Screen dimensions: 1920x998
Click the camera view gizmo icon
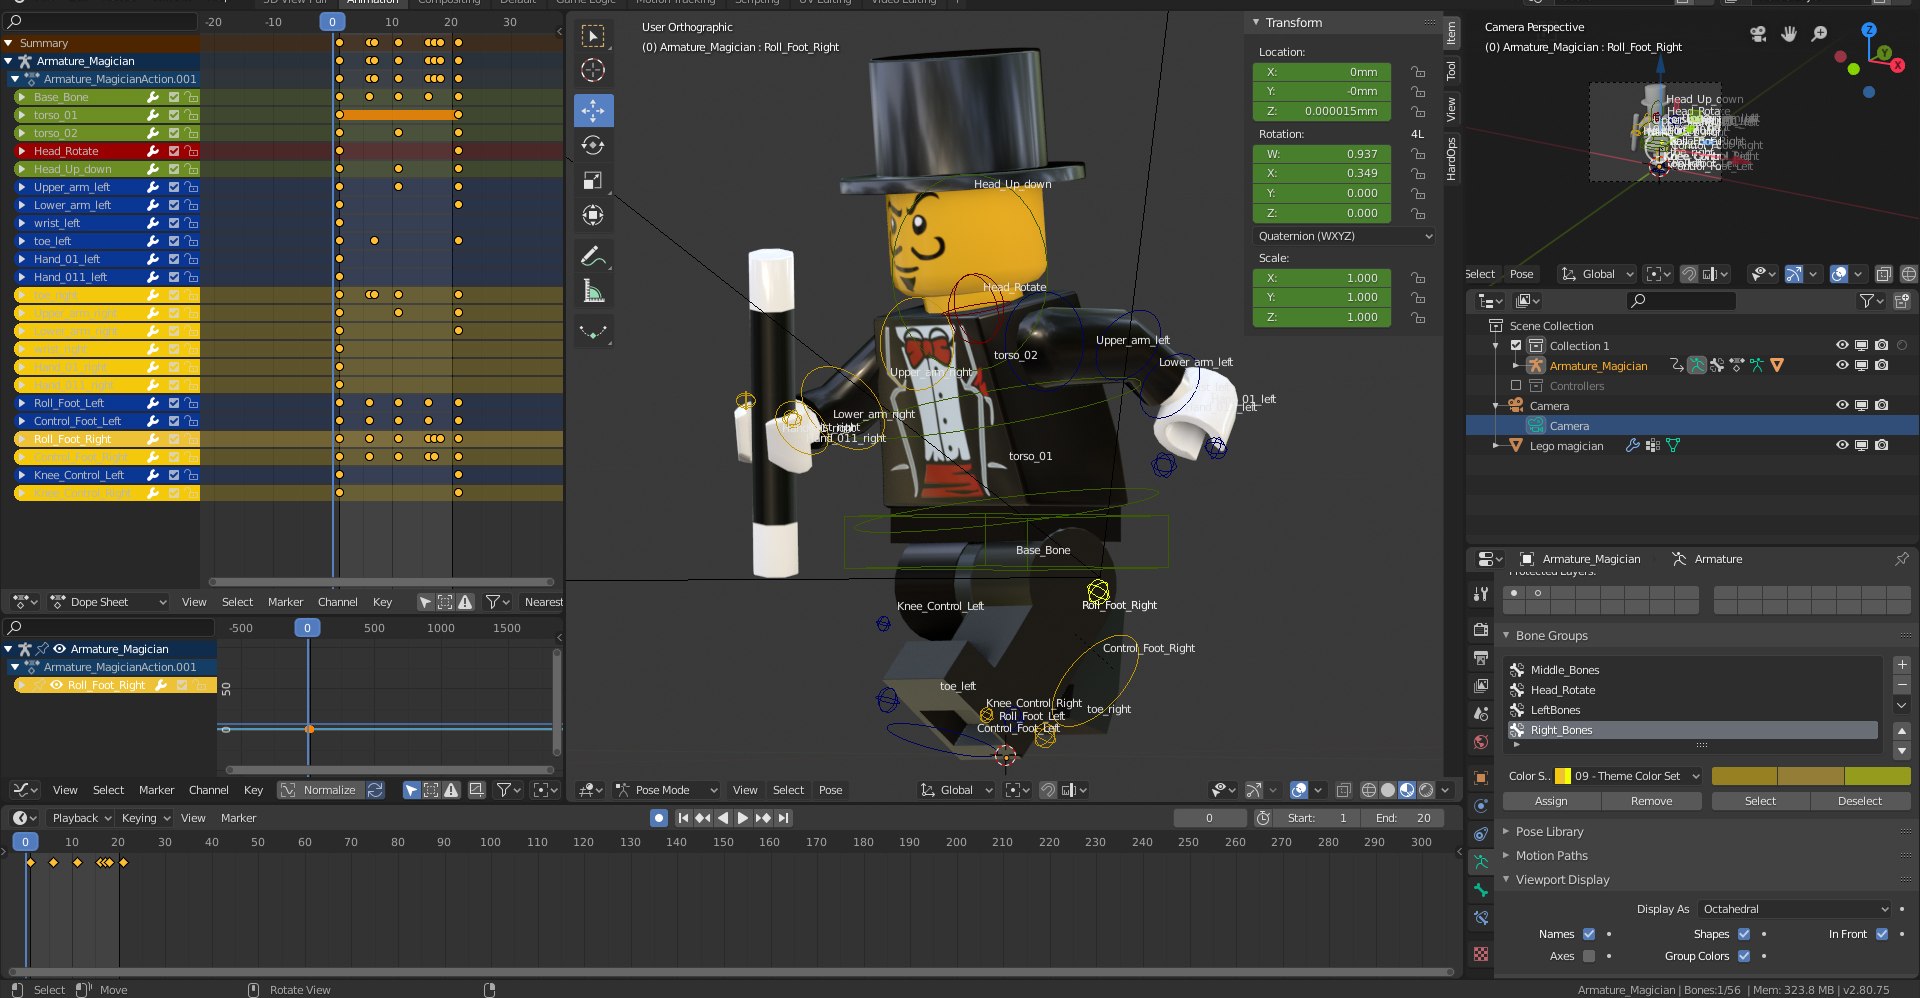(1758, 34)
